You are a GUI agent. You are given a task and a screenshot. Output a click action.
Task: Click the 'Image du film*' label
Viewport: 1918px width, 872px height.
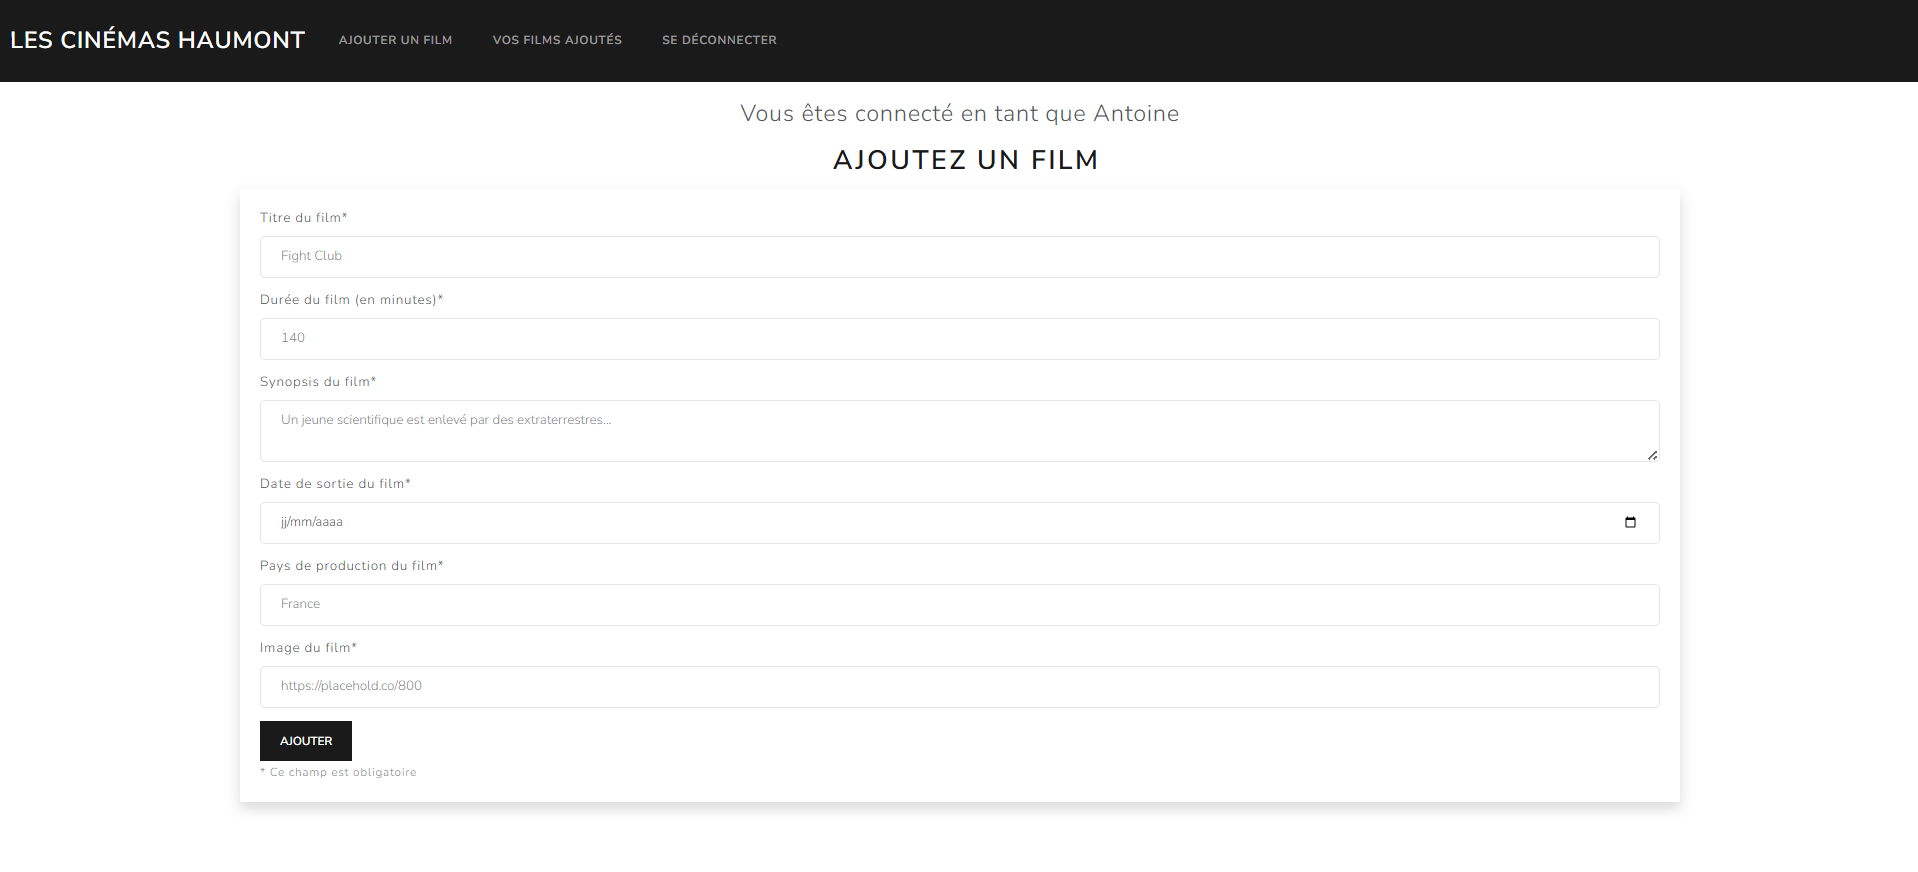click(308, 647)
